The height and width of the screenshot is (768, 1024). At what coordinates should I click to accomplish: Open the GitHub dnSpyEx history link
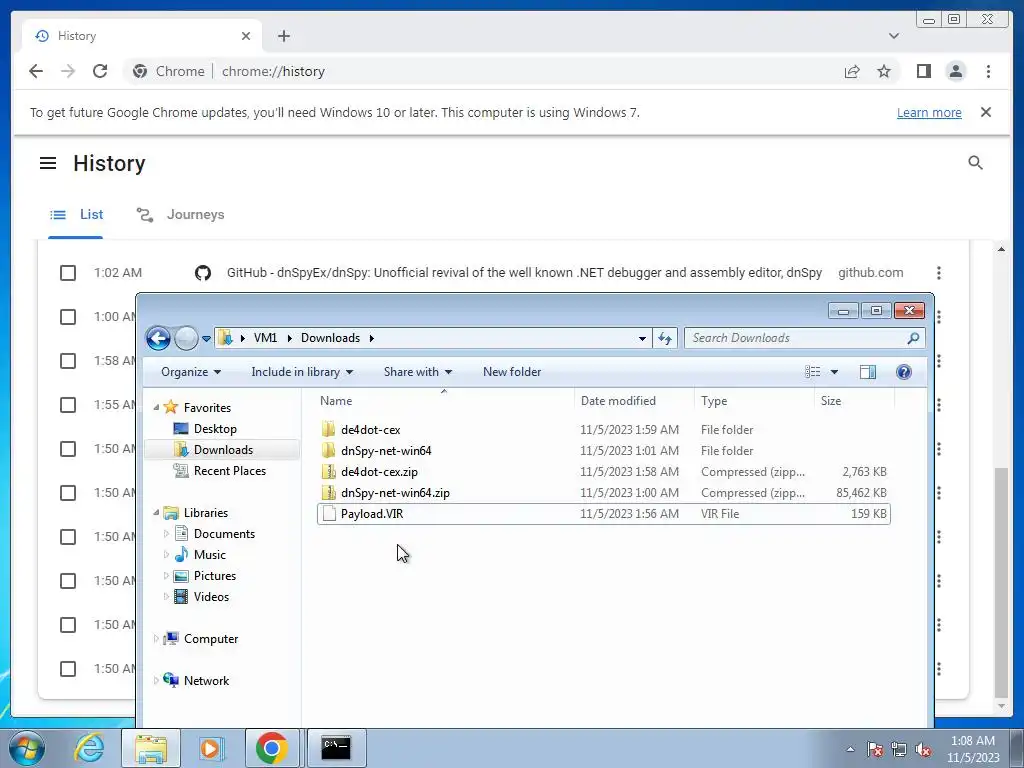coord(524,273)
